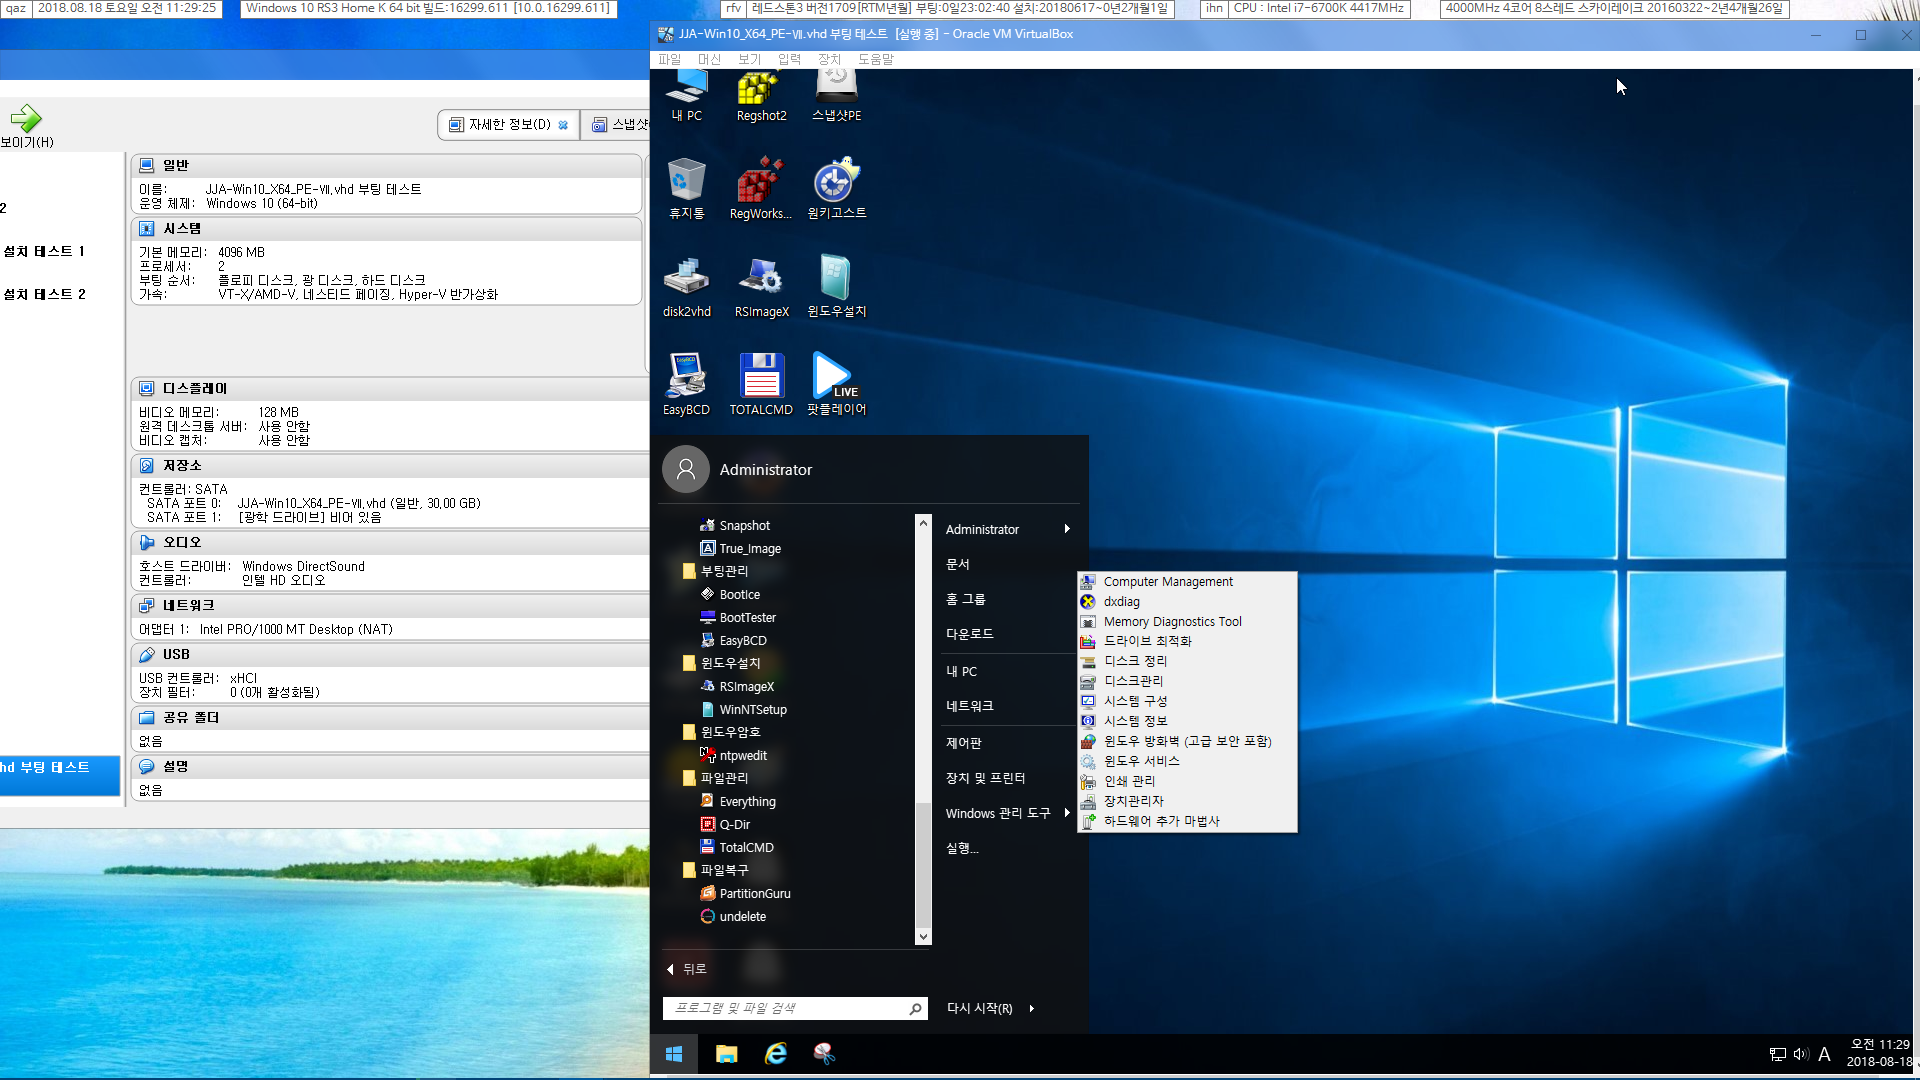
Task: Launch Bootice from start menu
Action: click(x=730, y=594)
